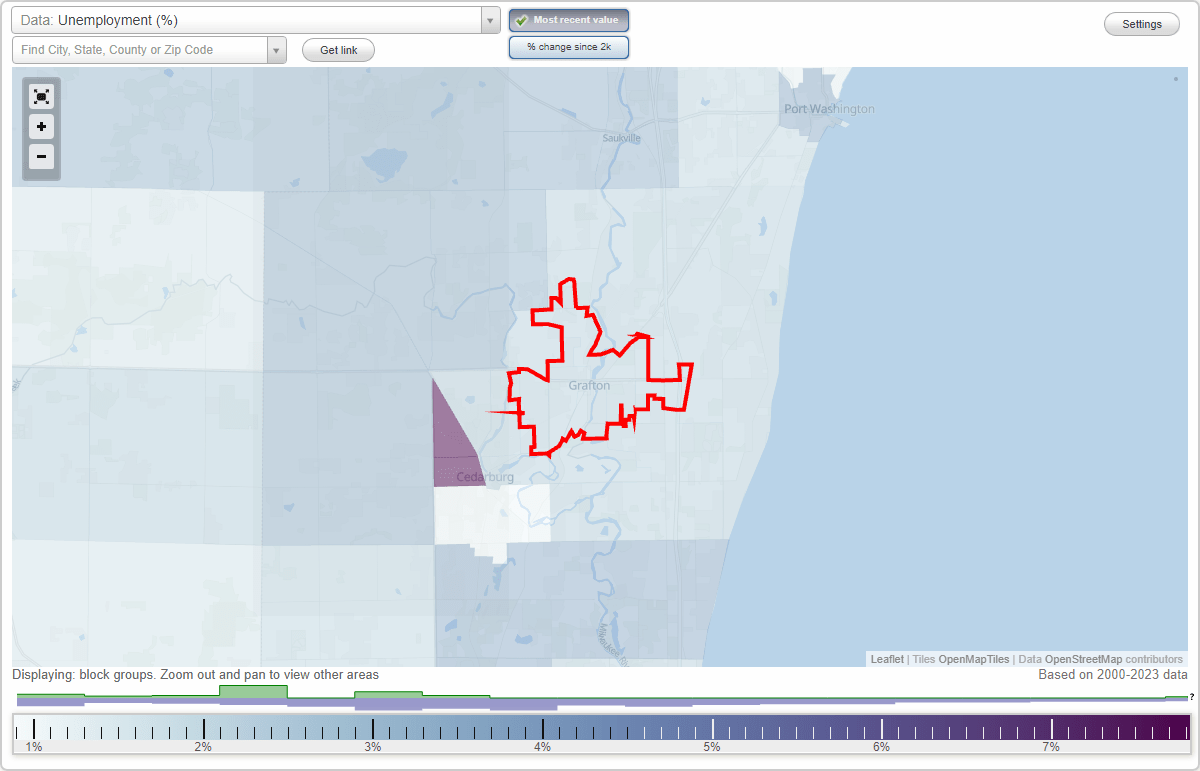Select the dark purple block group near Cedarburg

click(455, 440)
